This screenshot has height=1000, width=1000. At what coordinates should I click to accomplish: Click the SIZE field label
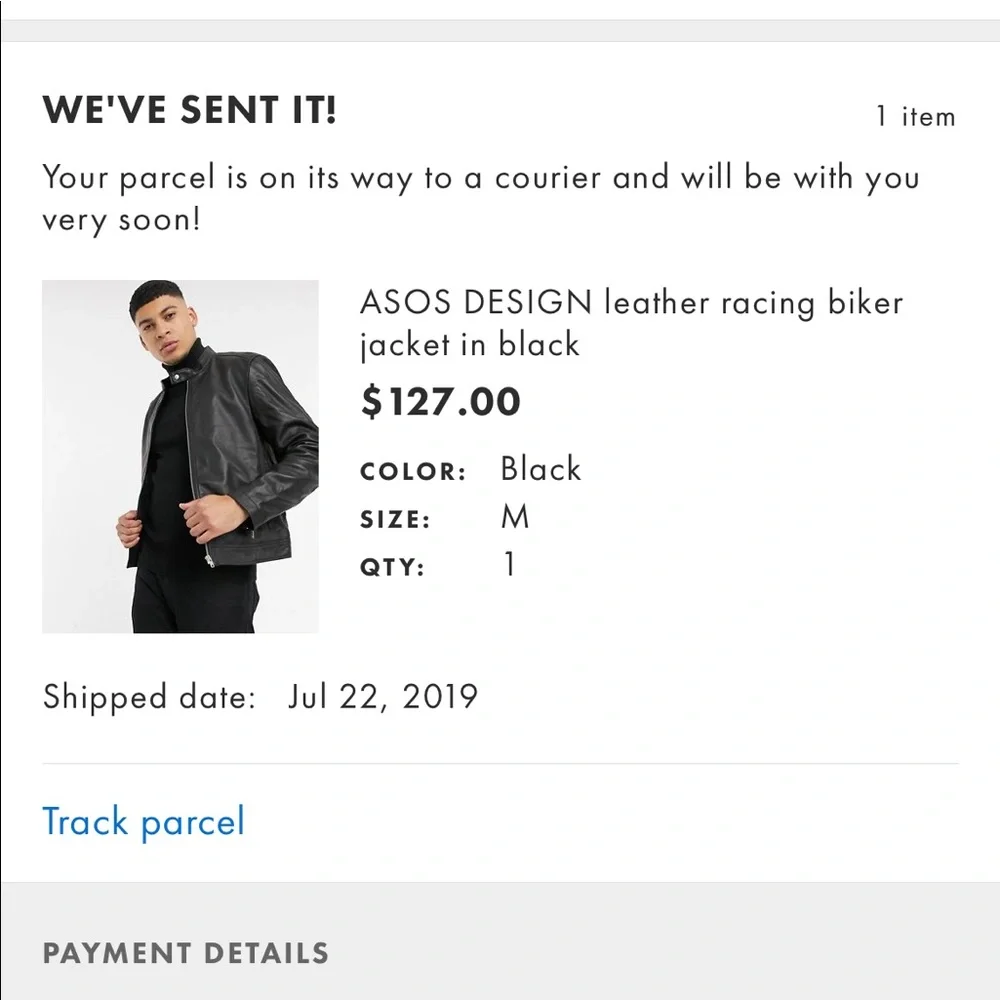click(395, 518)
